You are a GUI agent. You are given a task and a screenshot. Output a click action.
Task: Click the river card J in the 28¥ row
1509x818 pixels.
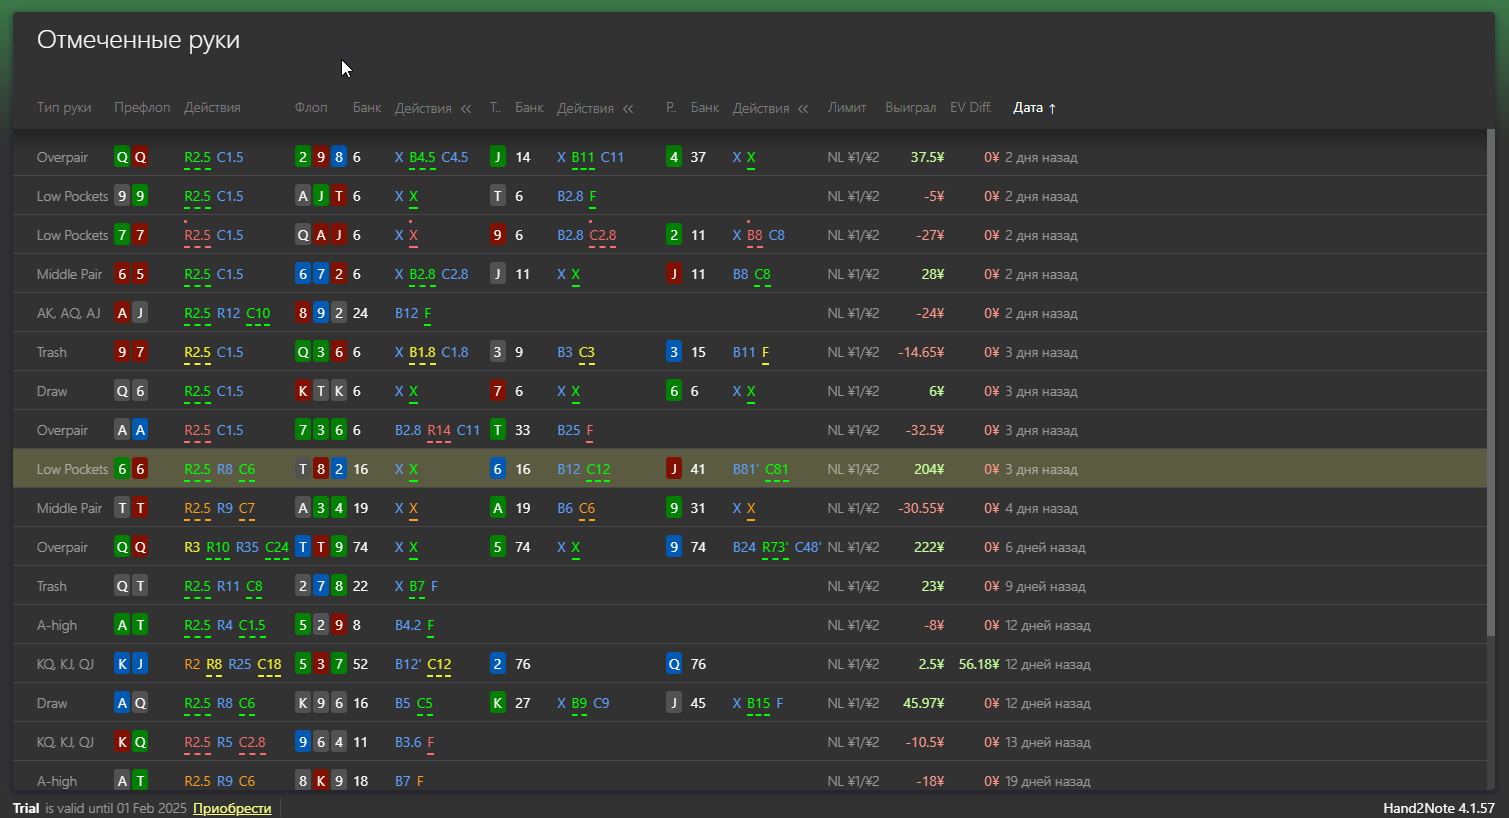[674, 274]
